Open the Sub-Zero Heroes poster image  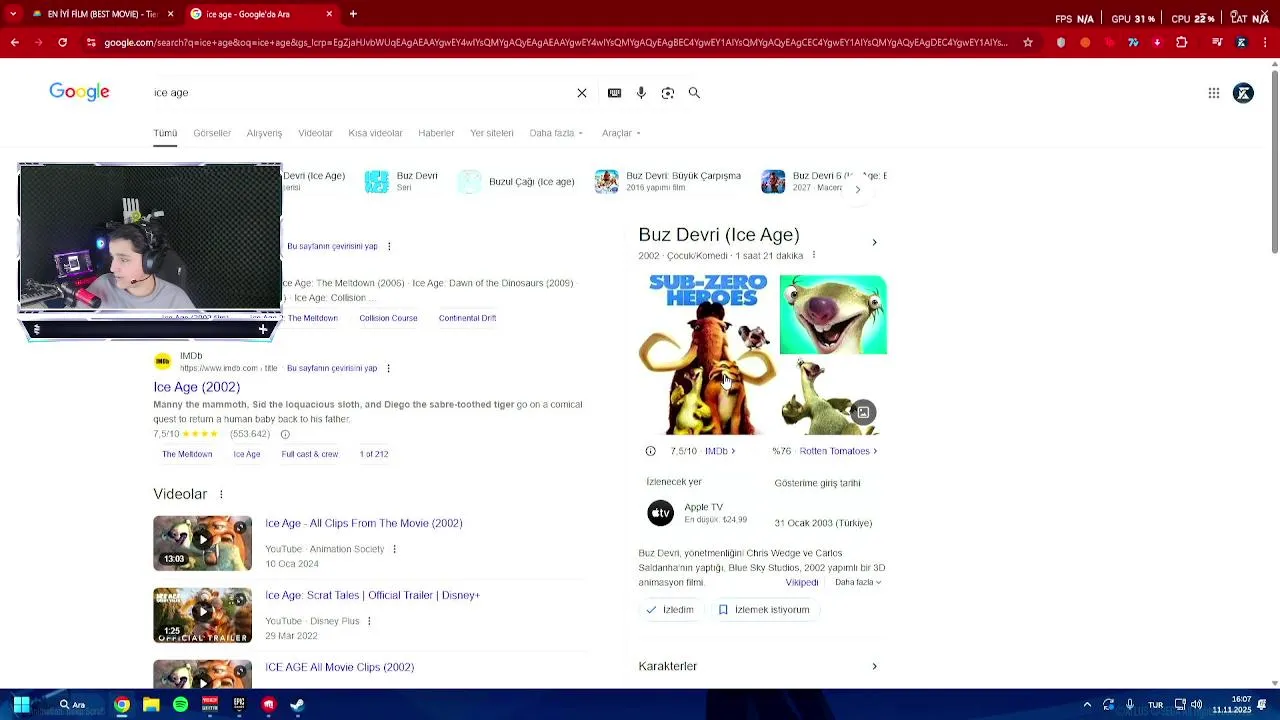point(707,354)
